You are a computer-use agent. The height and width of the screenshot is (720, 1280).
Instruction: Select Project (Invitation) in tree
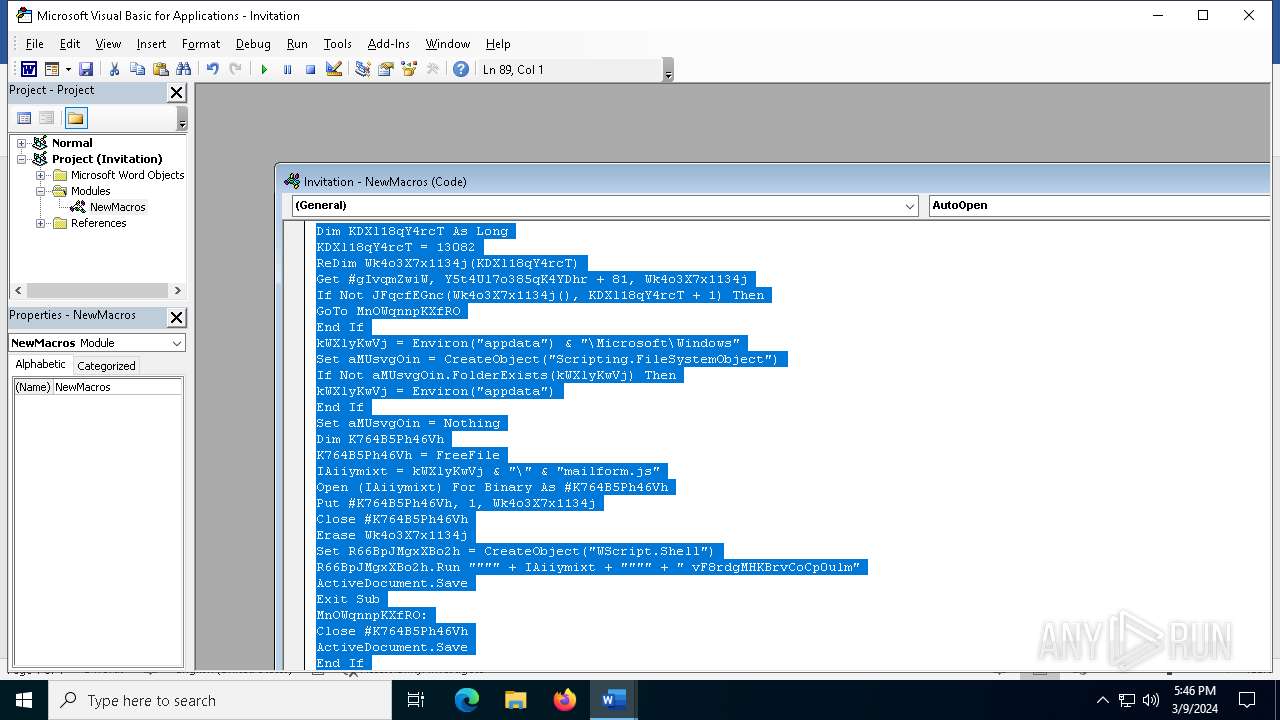(x=107, y=159)
